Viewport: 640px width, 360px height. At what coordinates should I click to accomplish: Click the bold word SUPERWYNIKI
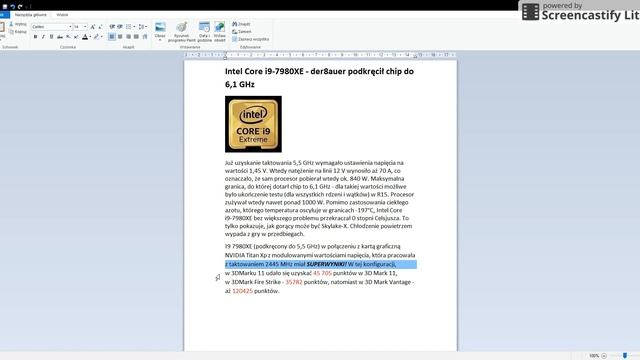pyautogui.click(x=327, y=264)
